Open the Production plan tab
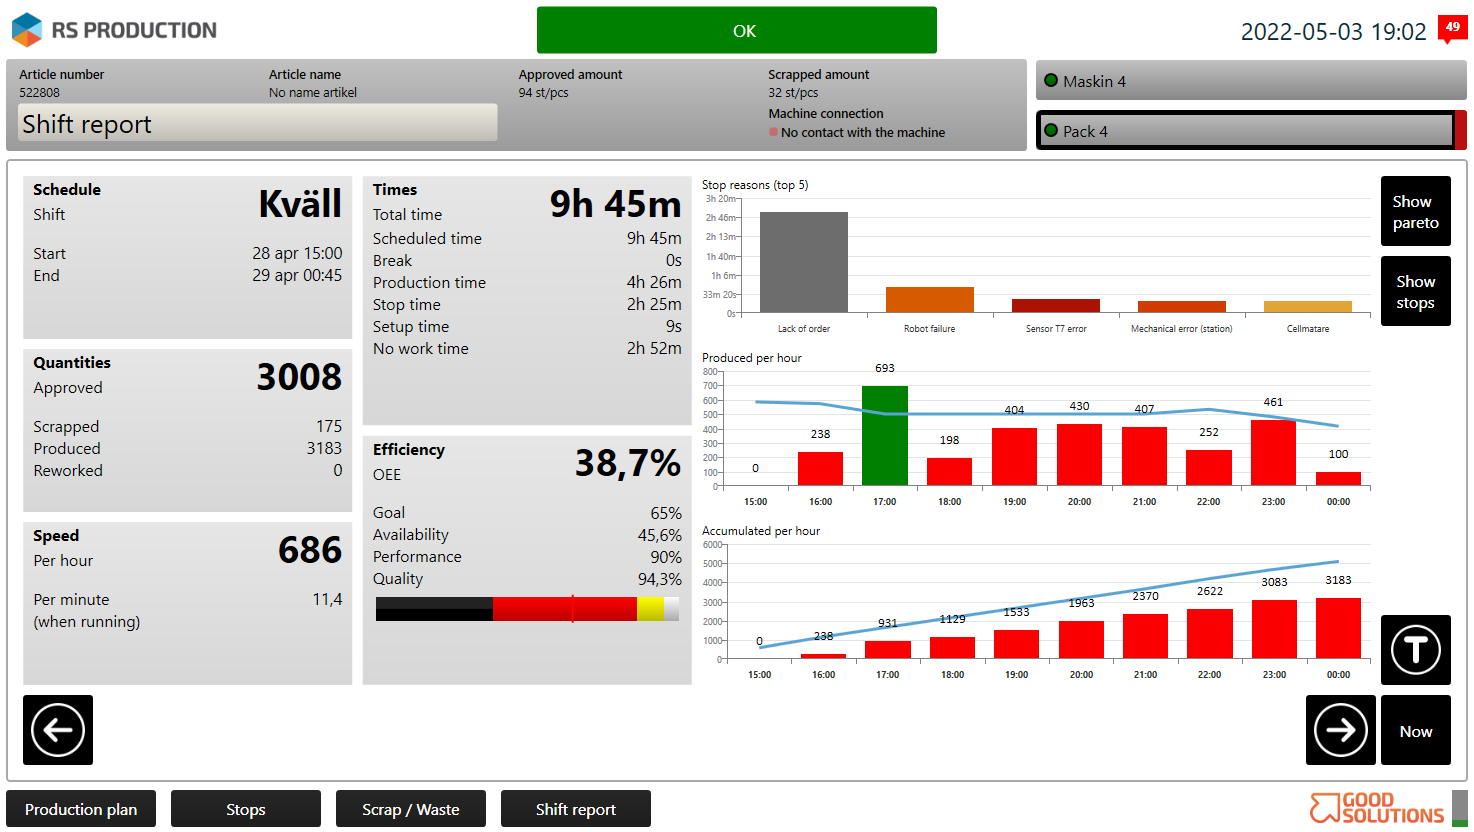Viewport: 1474px width, 832px height. (81, 809)
